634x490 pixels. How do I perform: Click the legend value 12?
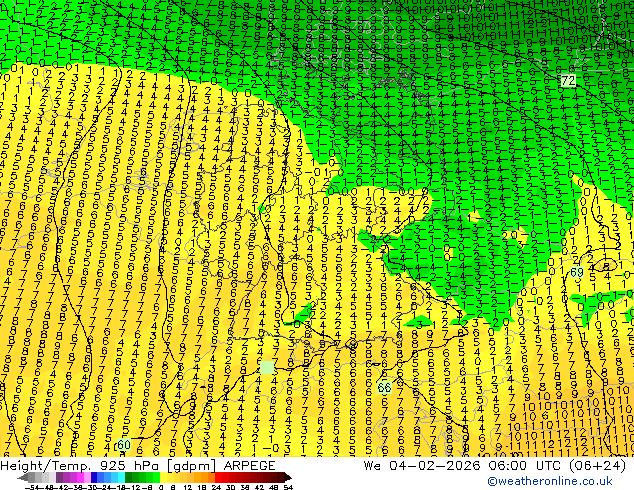(188, 487)
